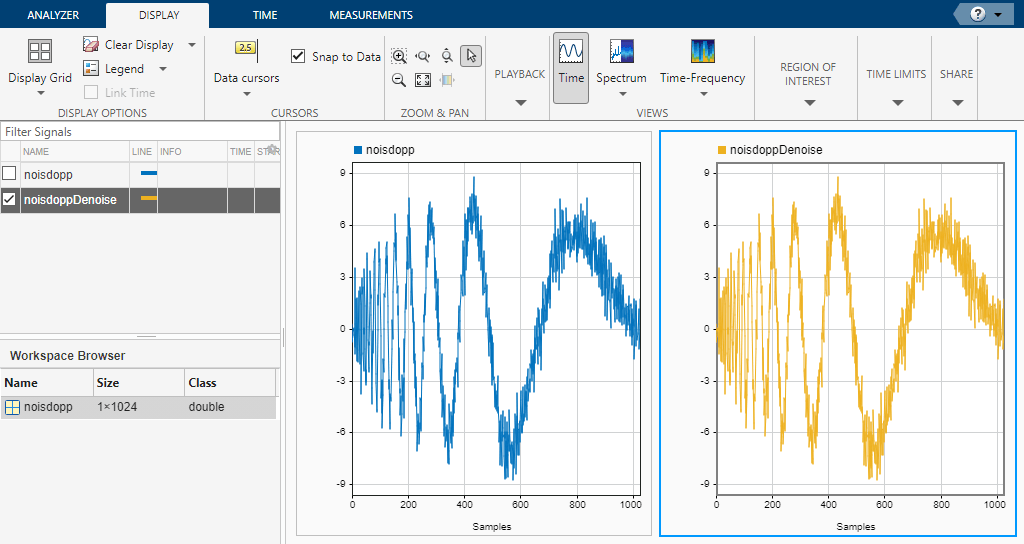Viewport: 1024px width, 544px height.
Task: Click the Clear Display icon
Action: (x=91, y=44)
